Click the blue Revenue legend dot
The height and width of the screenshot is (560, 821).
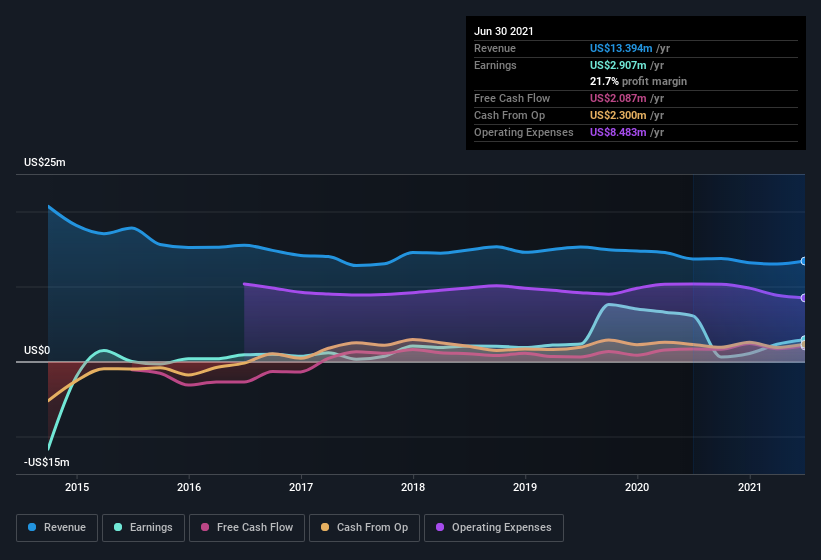(x=32, y=528)
